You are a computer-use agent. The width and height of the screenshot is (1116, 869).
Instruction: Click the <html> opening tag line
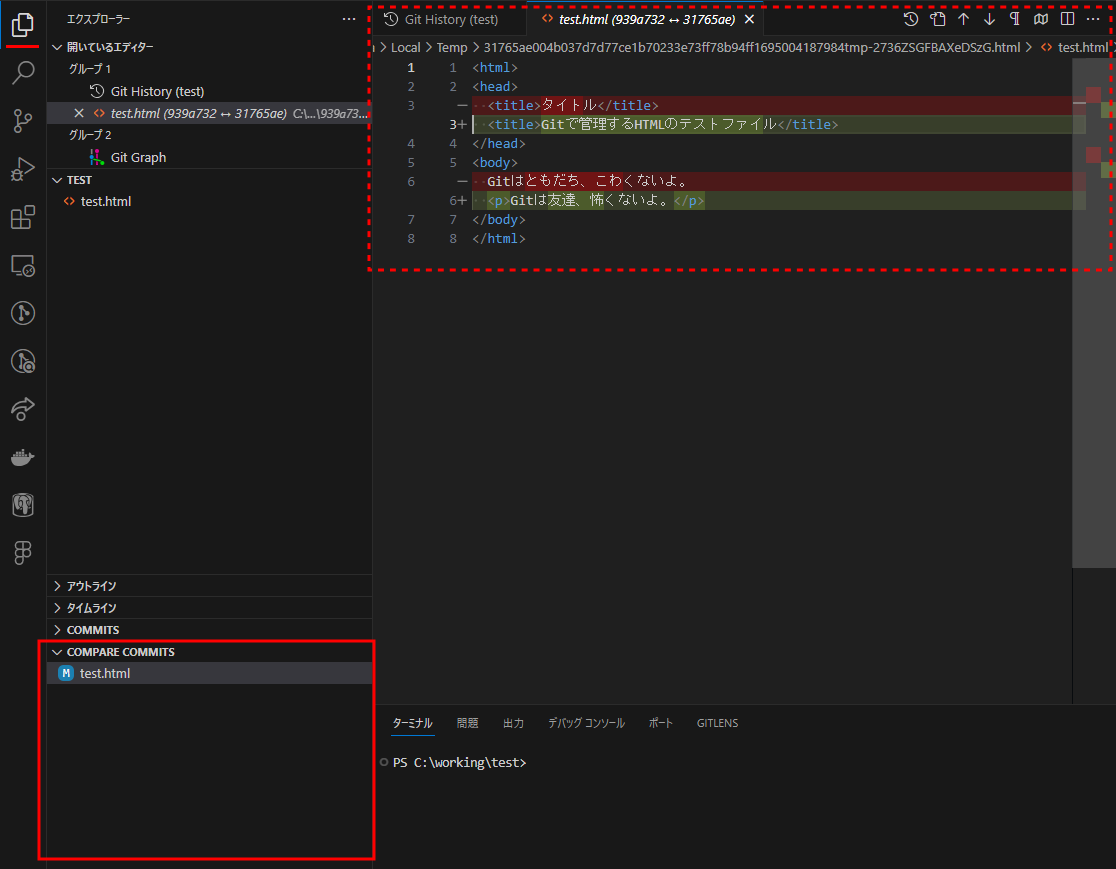click(495, 68)
